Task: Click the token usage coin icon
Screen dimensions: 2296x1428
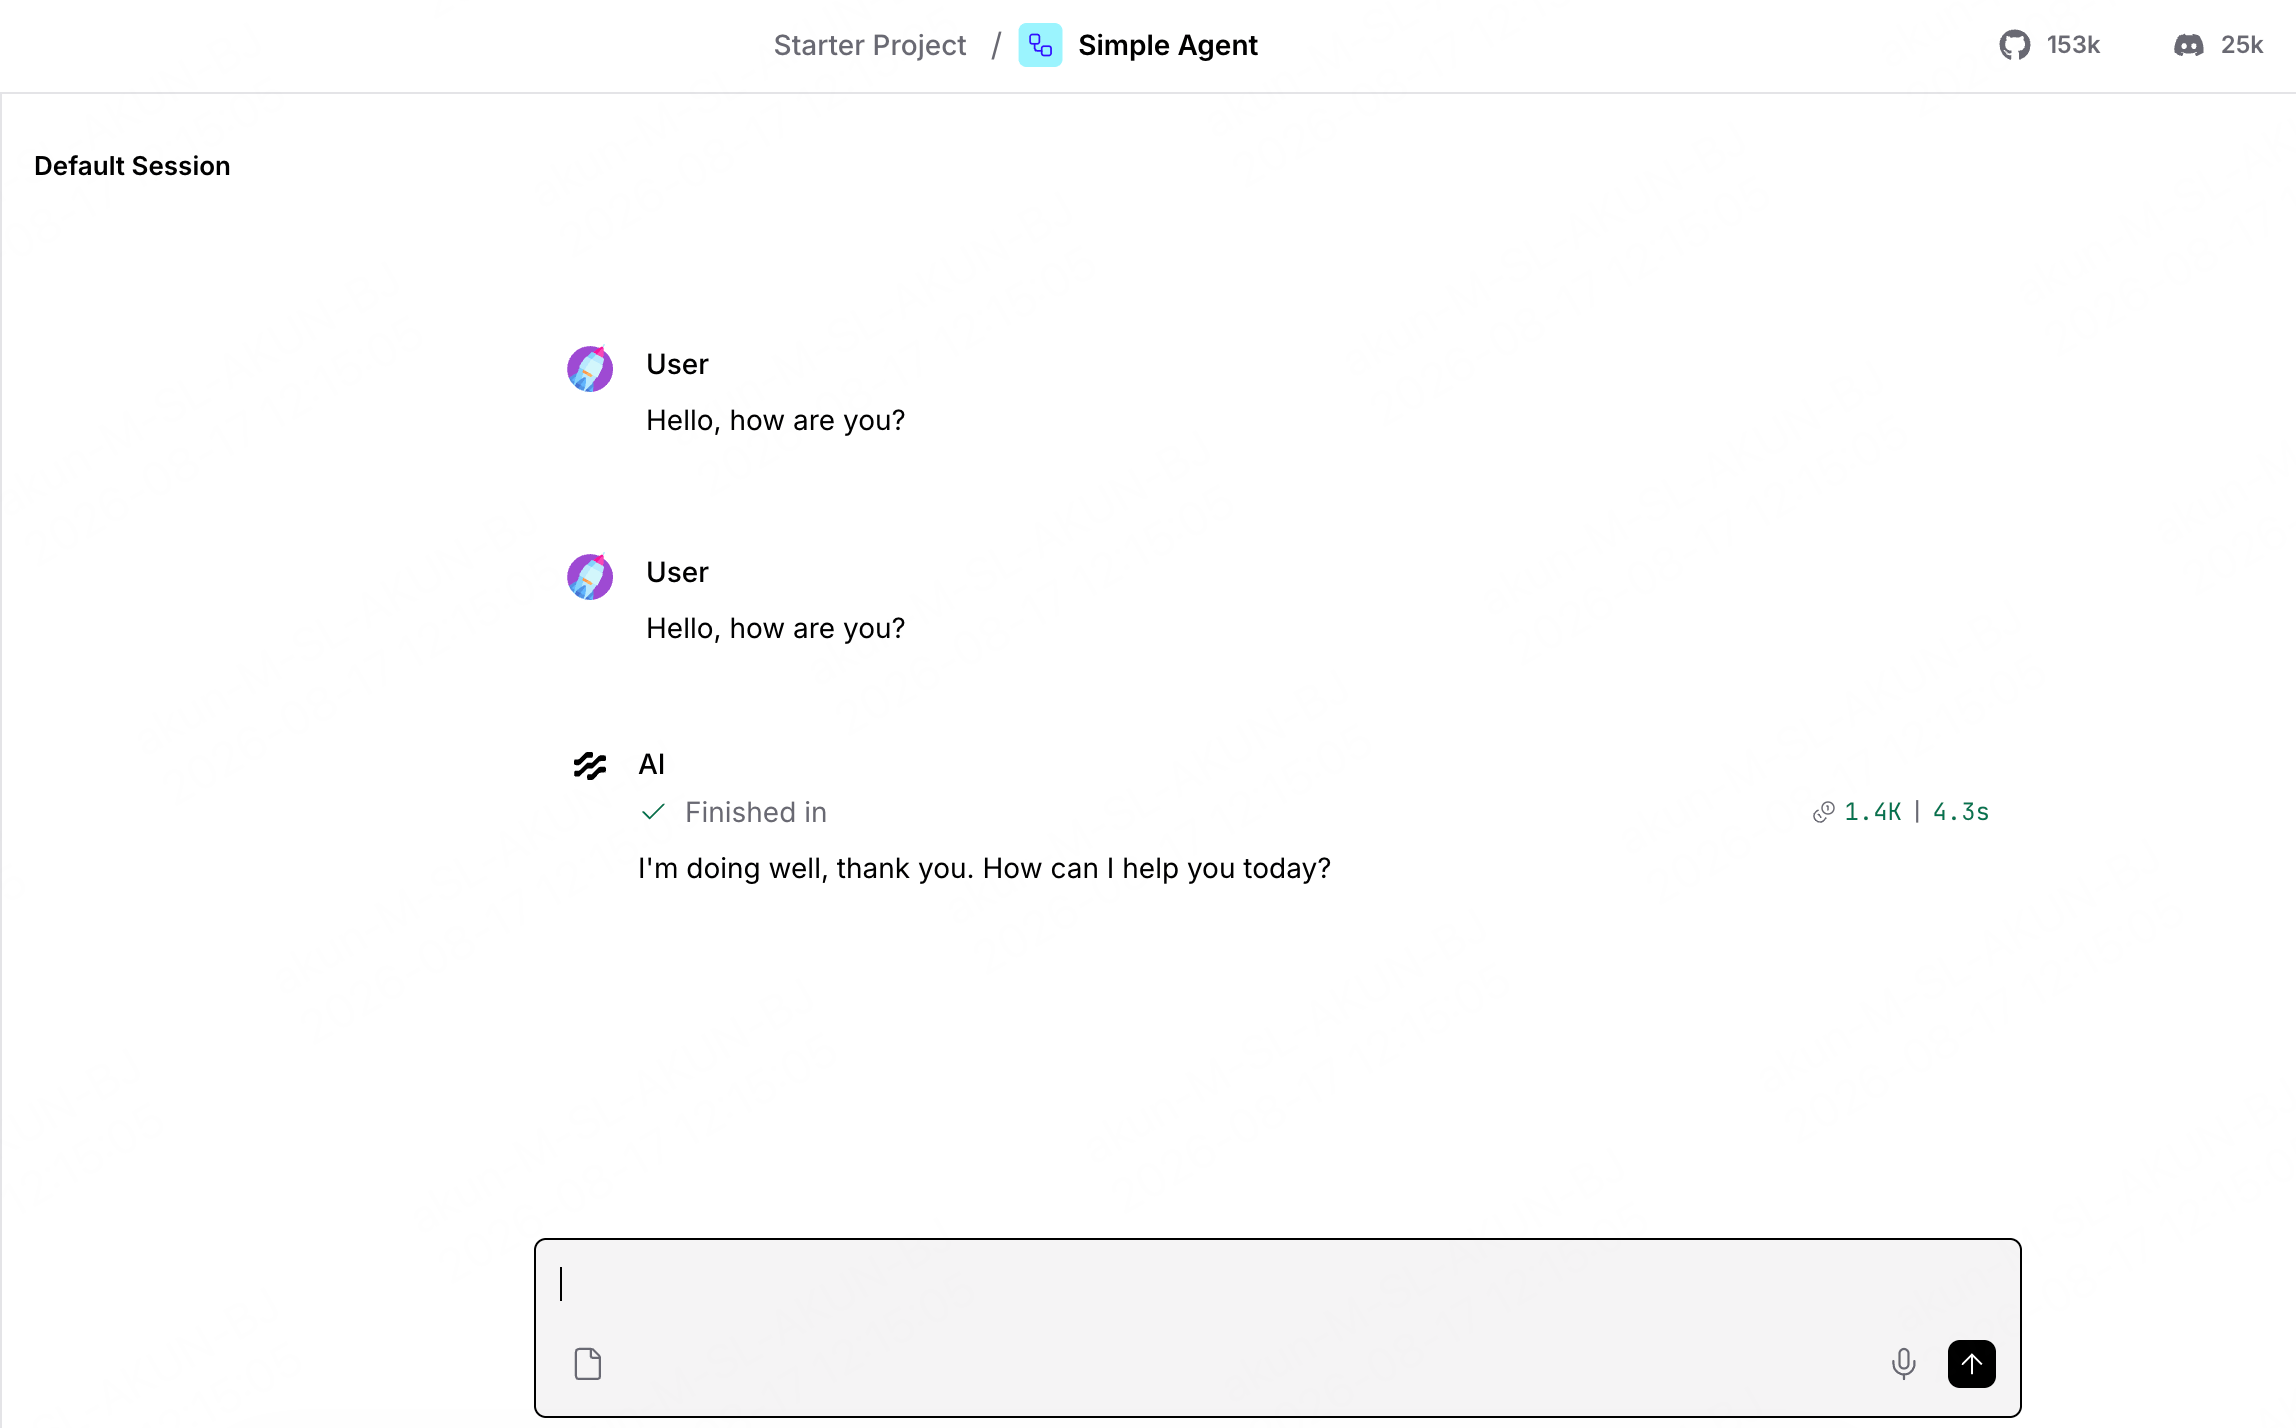Action: pos(1823,812)
